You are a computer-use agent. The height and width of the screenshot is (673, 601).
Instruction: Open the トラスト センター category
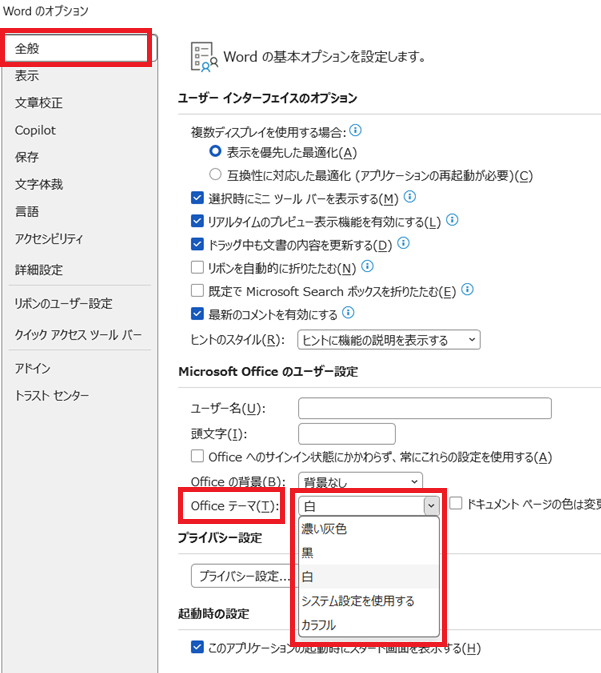pyautogui.click(x=52, y=395)
